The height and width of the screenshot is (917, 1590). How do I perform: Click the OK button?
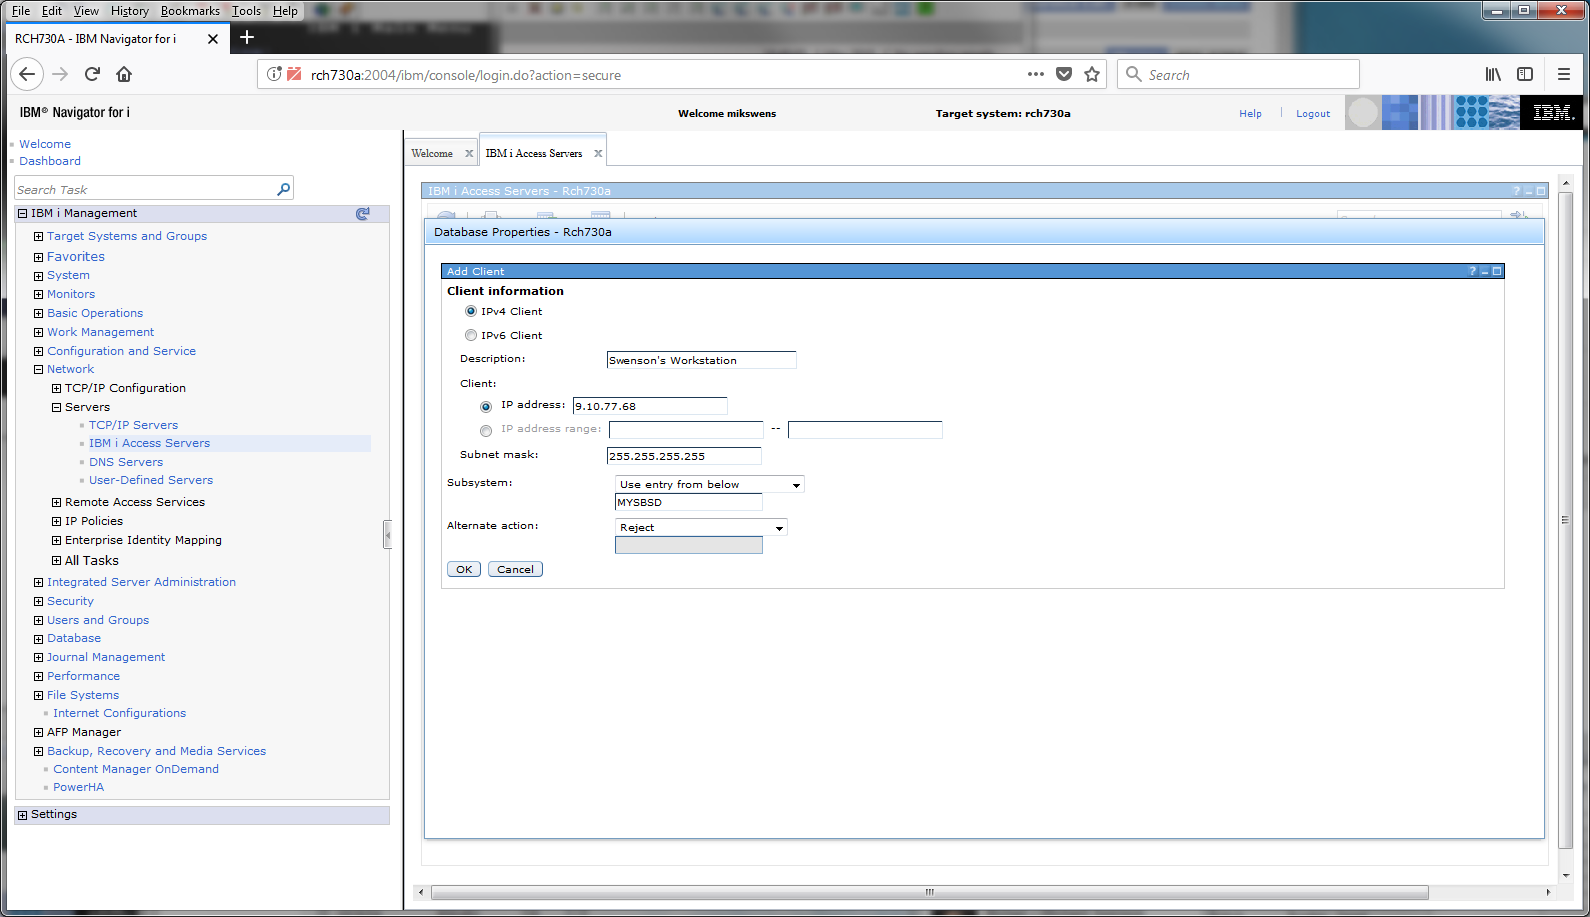click(464, 569)
